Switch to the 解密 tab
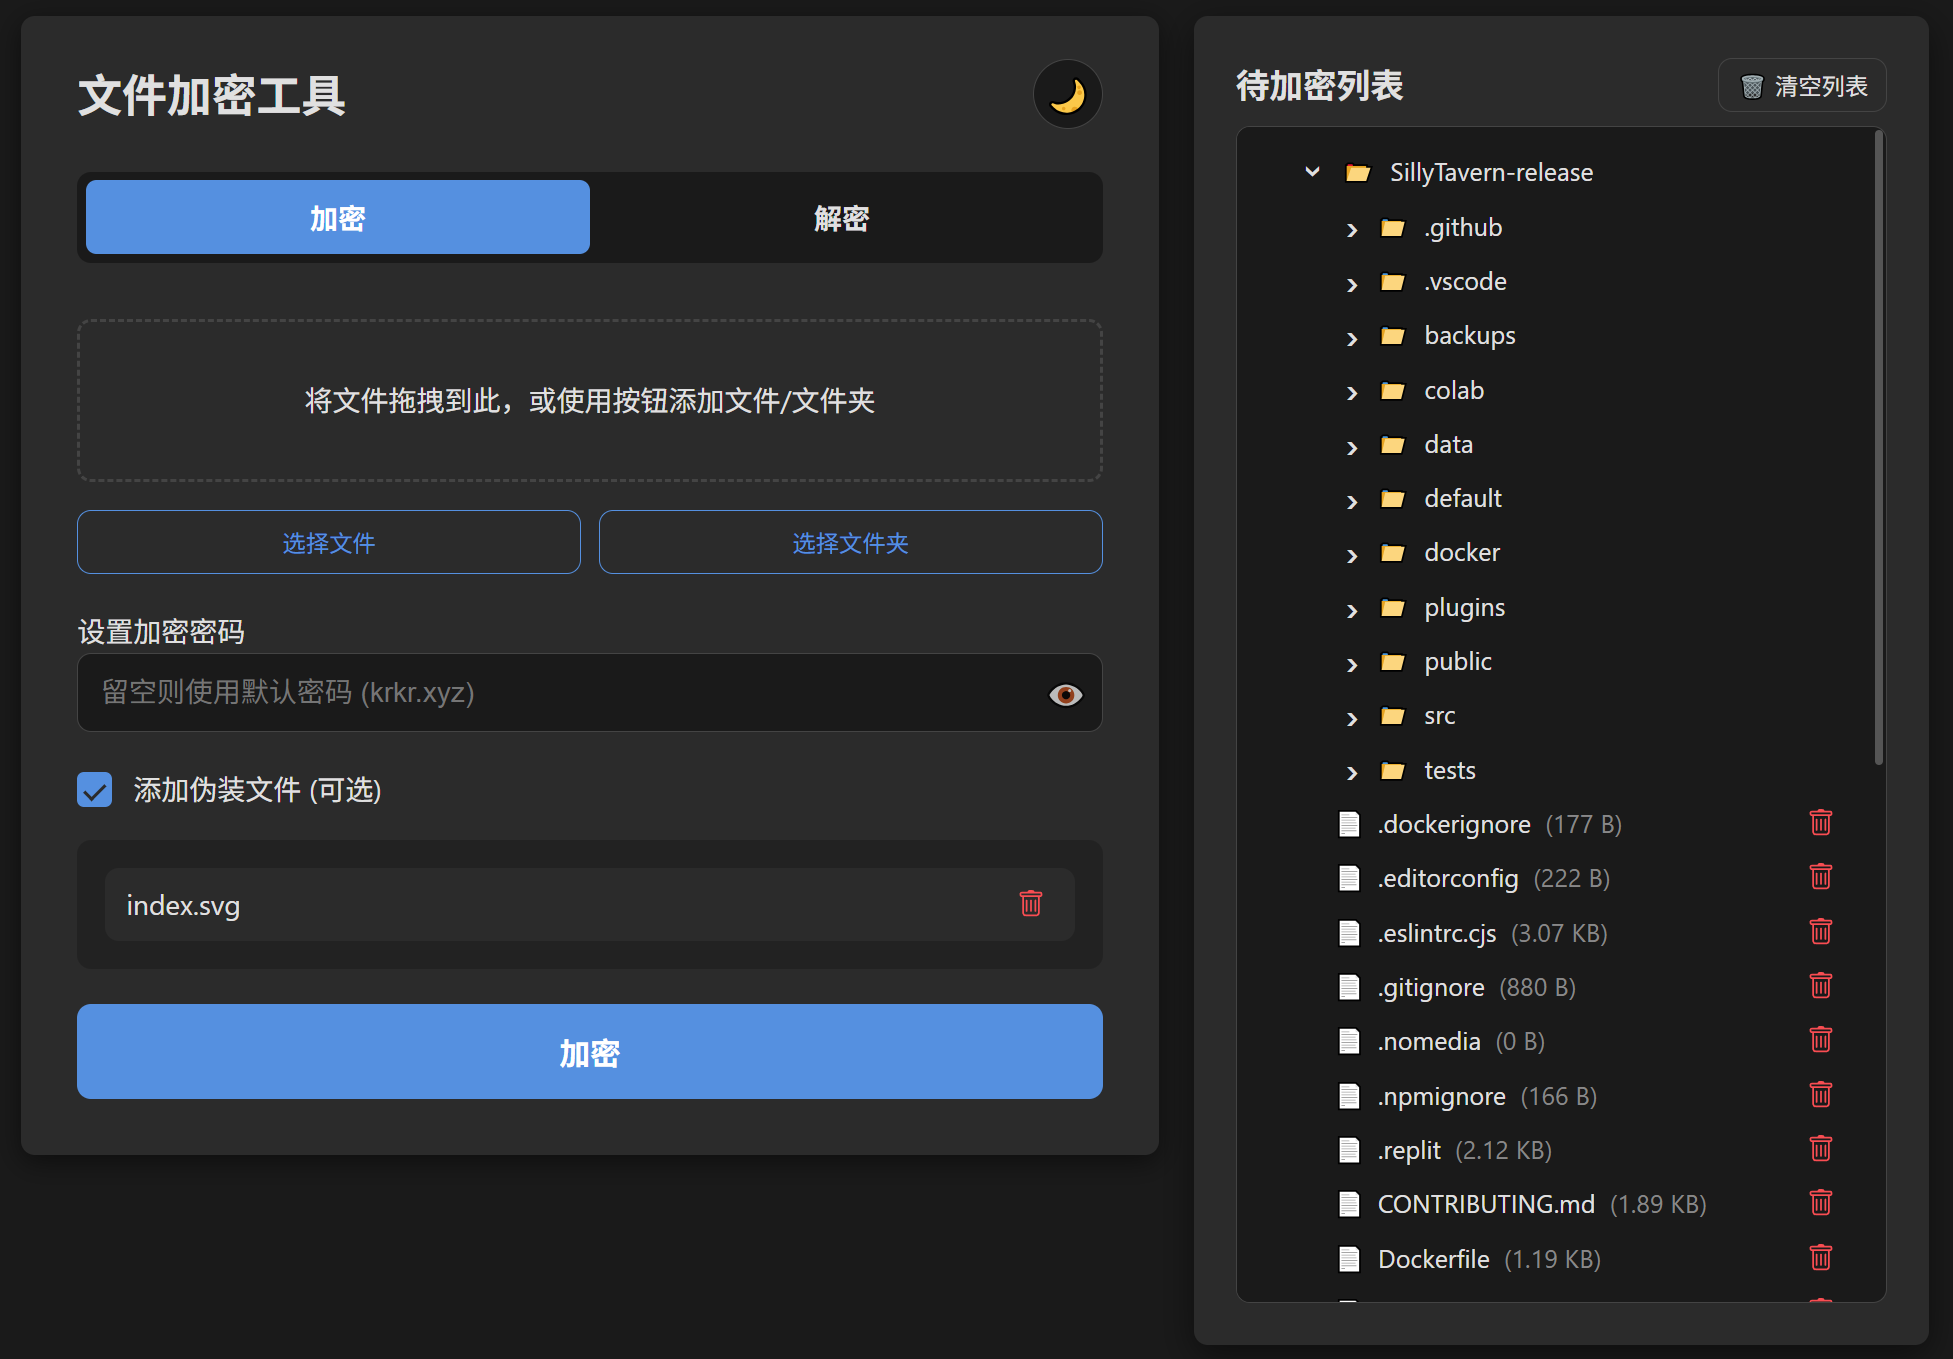 coord(843,217)
